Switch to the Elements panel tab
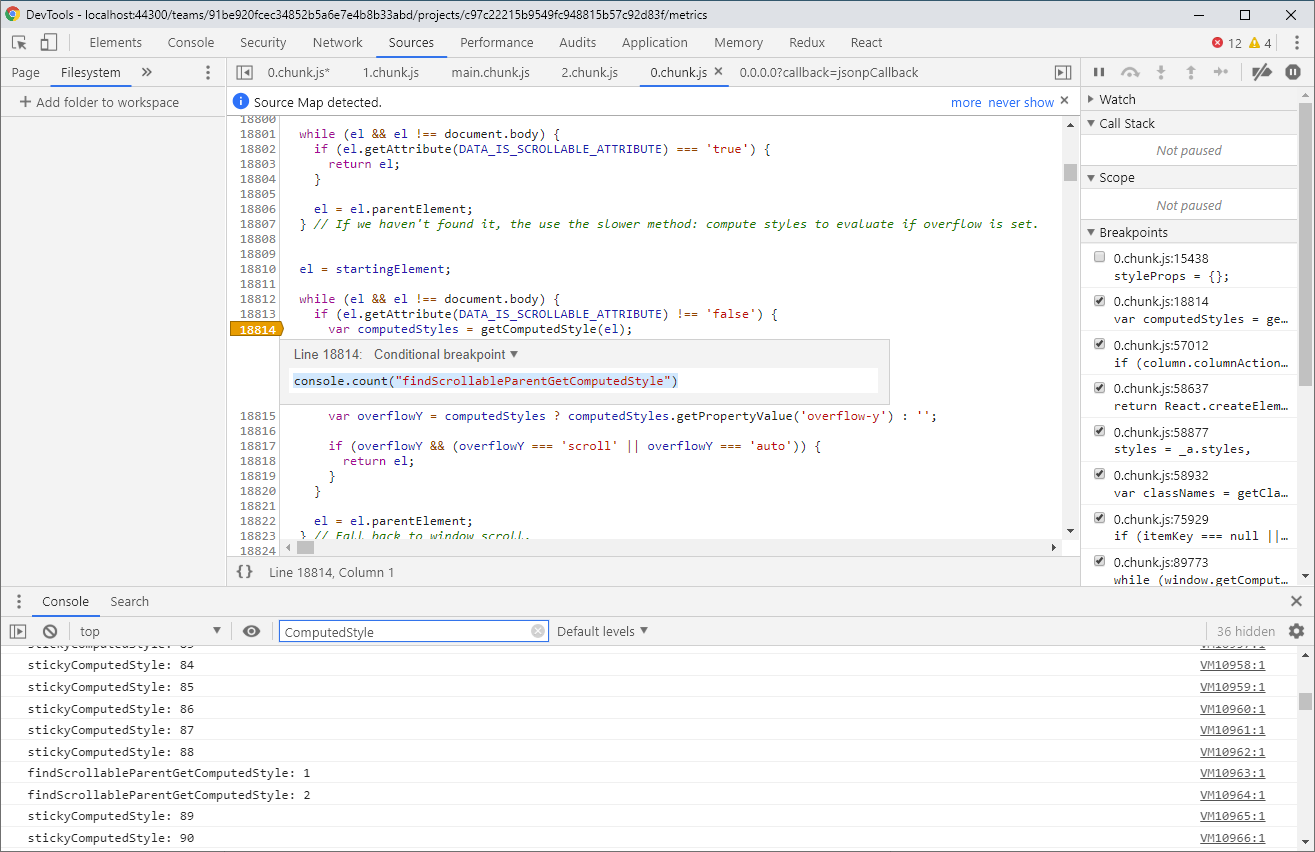Viewport: 1315px width, 852px height. click(116, 42)
